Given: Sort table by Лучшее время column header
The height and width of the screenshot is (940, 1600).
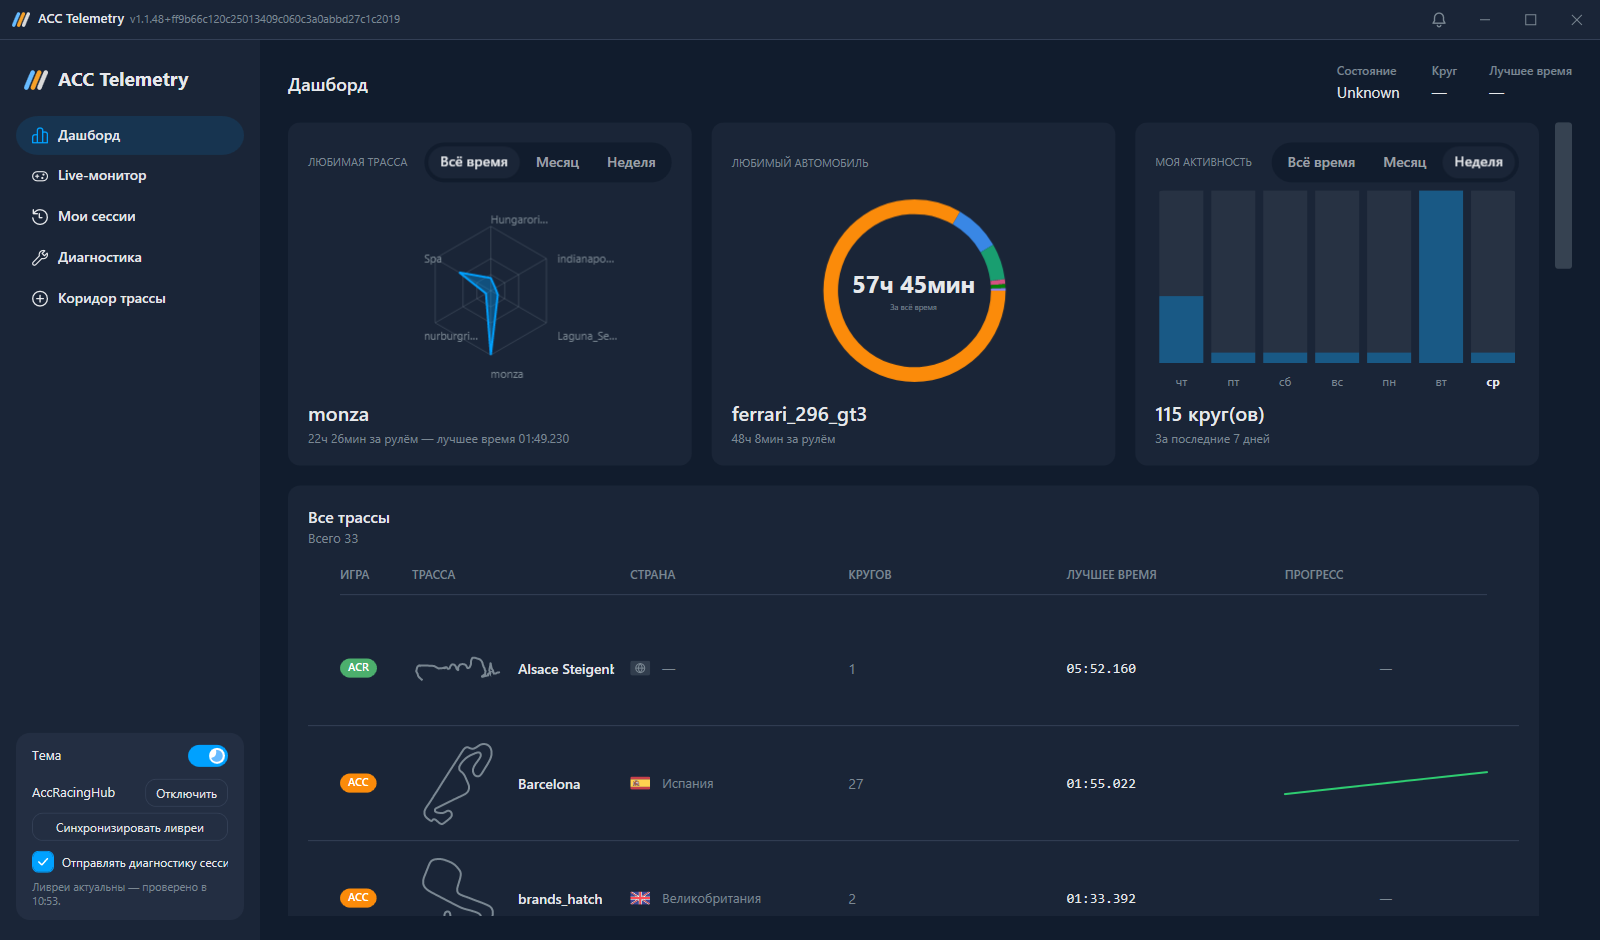Looking at the screenshot, I should tap(1111, 575).
